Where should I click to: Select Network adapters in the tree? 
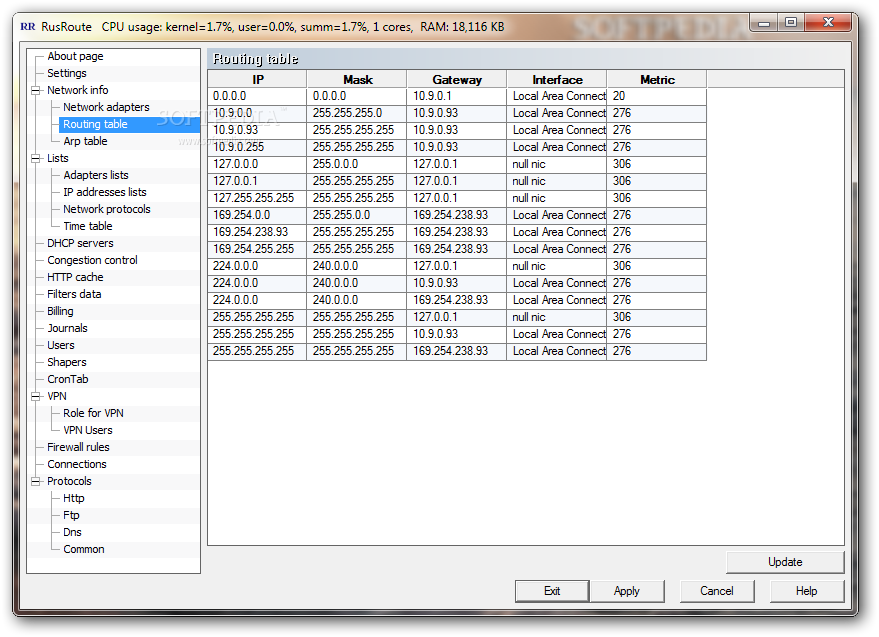coord(106,107)
